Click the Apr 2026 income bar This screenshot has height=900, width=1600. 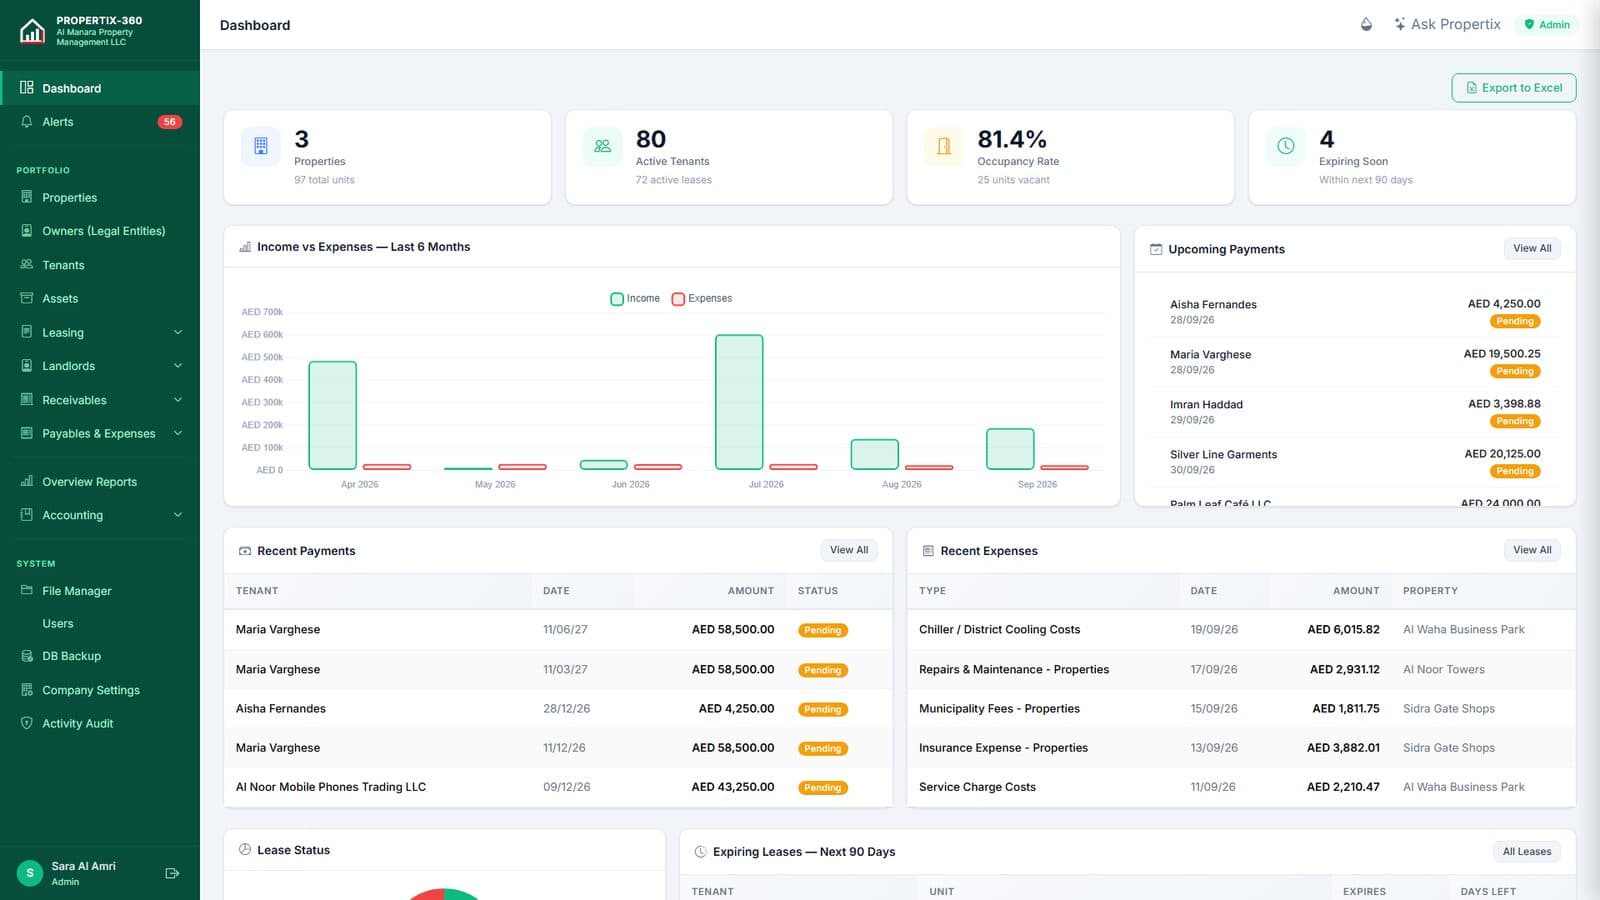[x=333, y=415]
